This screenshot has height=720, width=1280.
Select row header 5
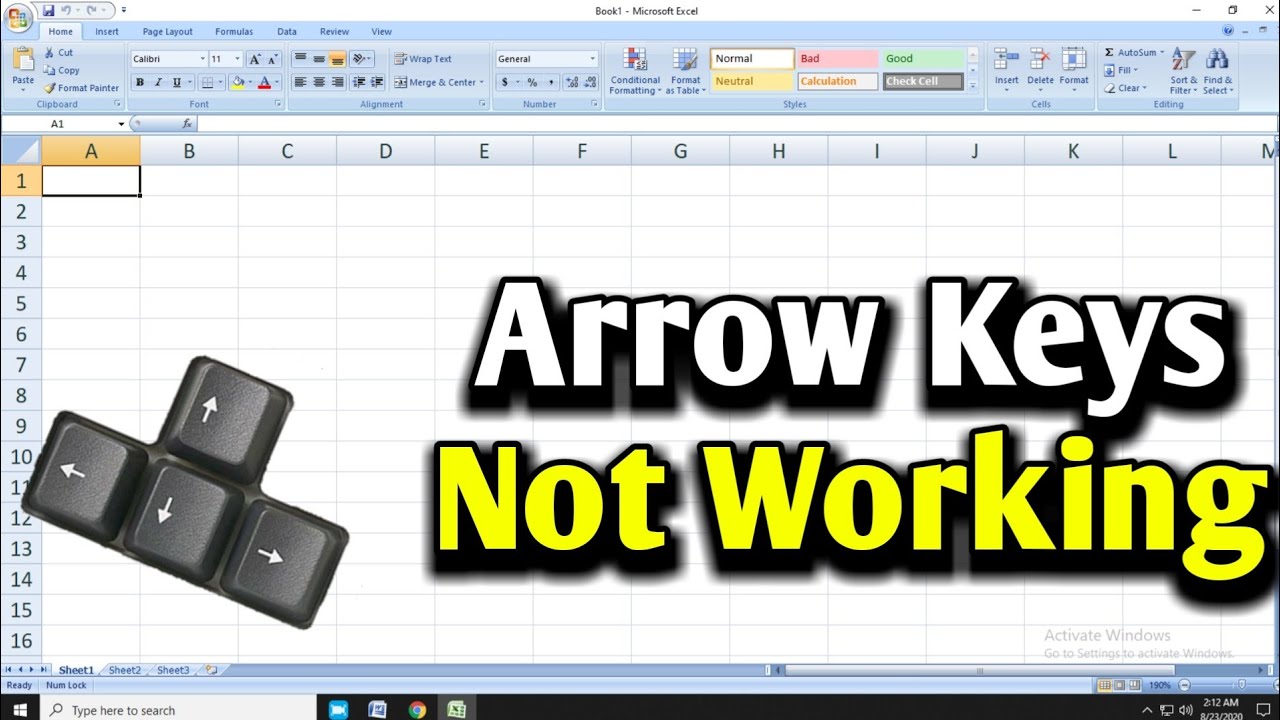pos(20,303)
